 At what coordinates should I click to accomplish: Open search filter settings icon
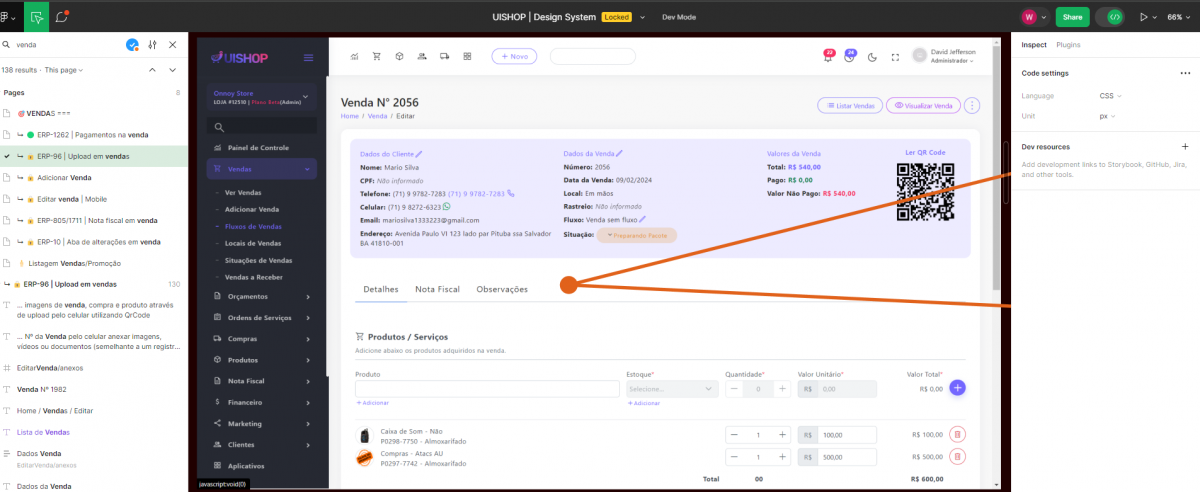[x=152, y=45]
